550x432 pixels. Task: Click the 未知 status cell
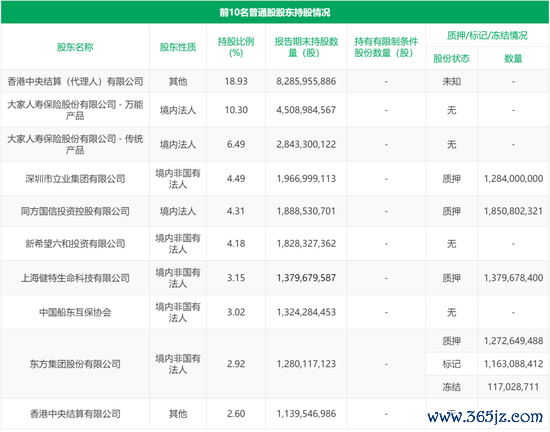pos(451,81)
